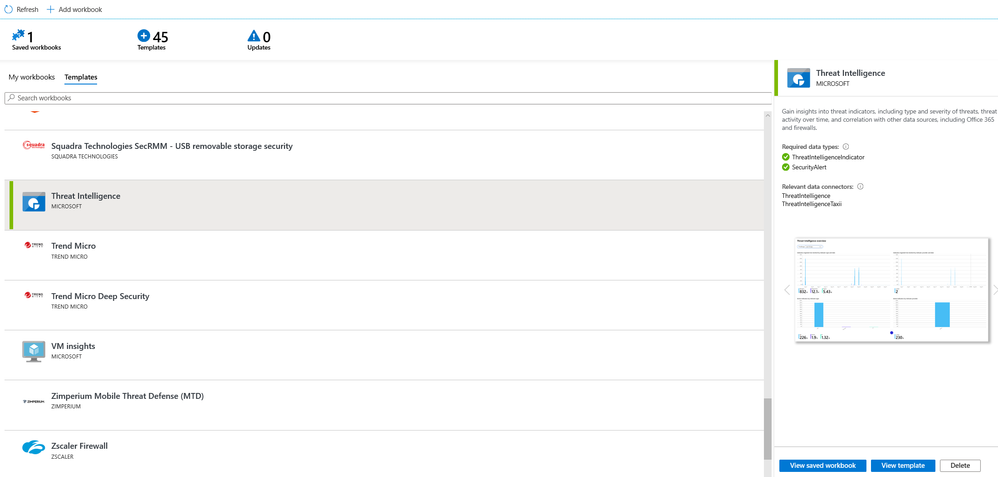998x477 pixels.
Task: Click the Trend Micro Deep Security logo
Action: (34, 296)
